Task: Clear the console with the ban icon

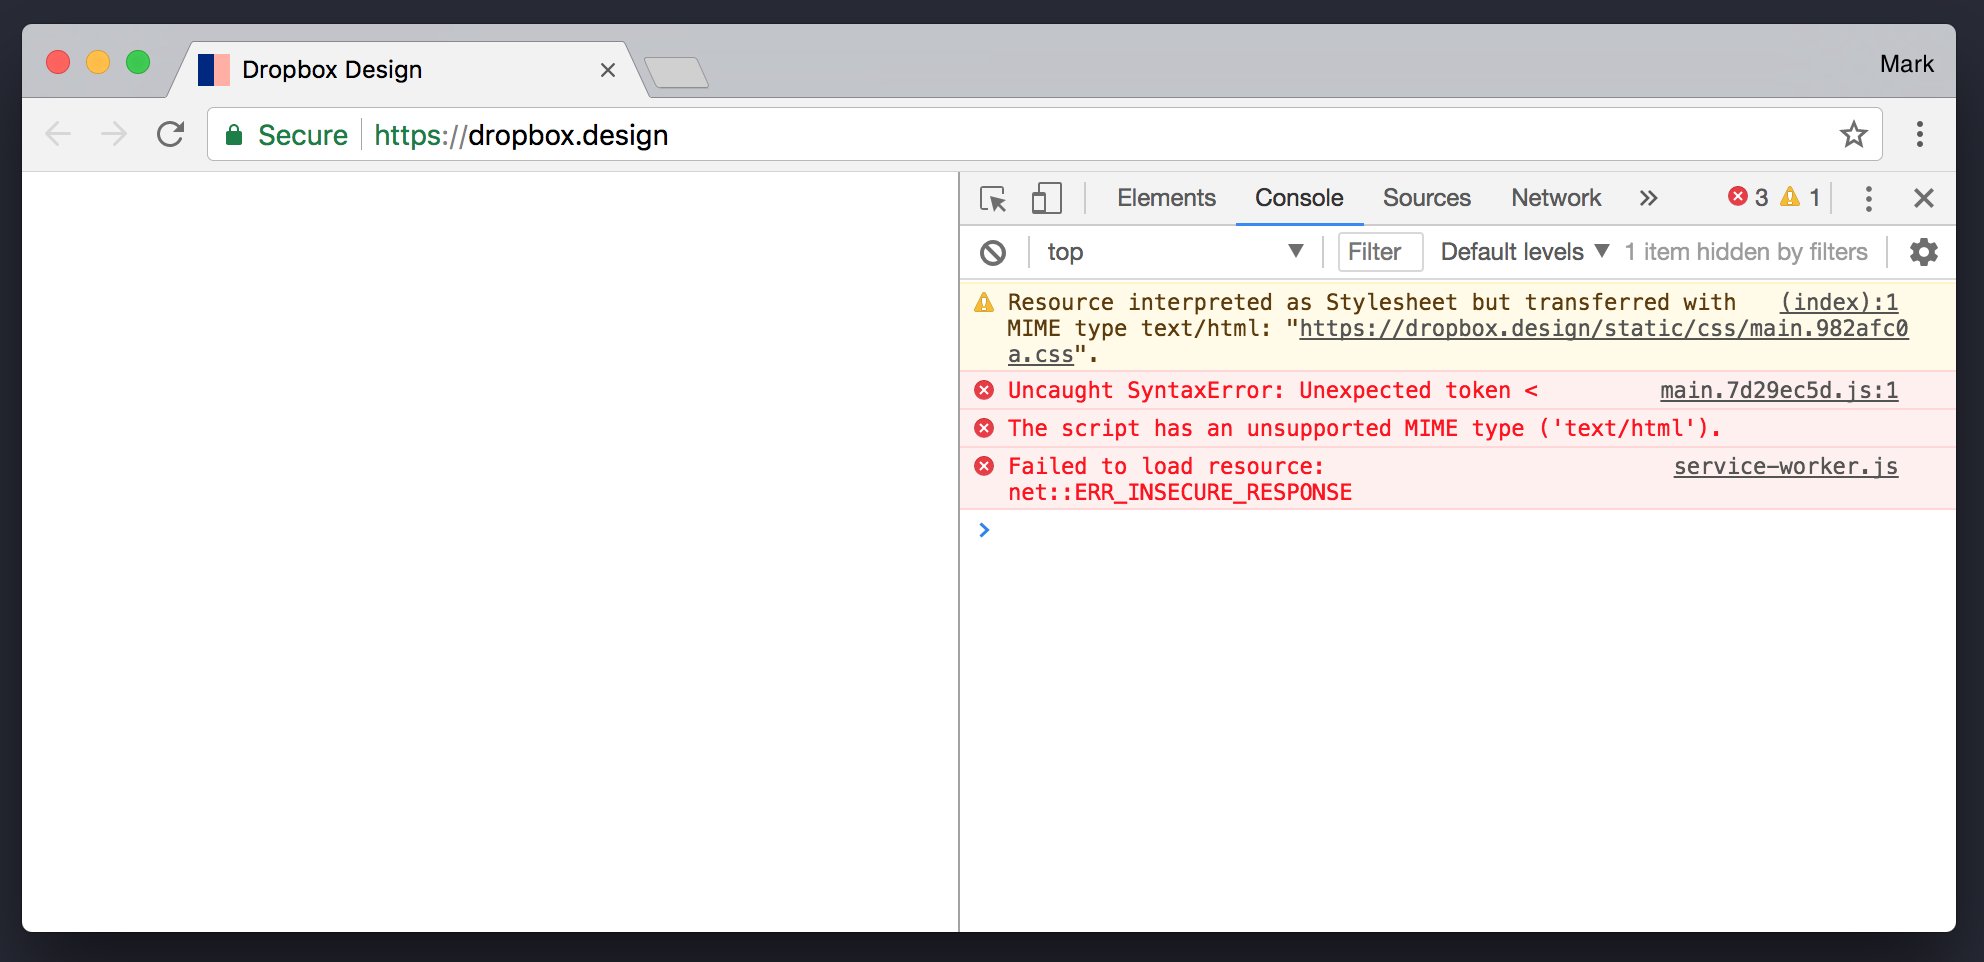Action: pyautogui.click(x=993, y=252)
